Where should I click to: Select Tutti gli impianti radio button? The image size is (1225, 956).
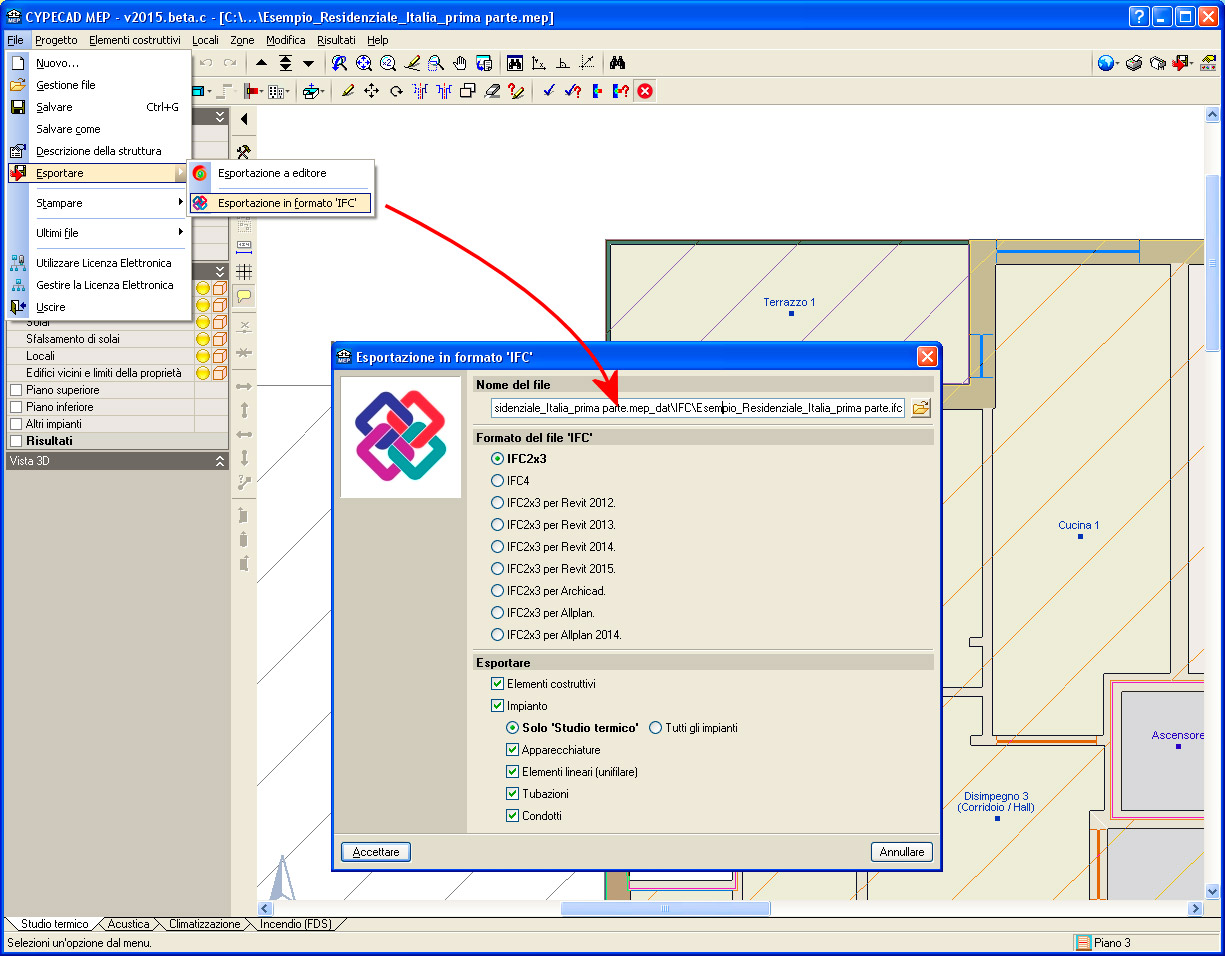click(x=656, y=728)
